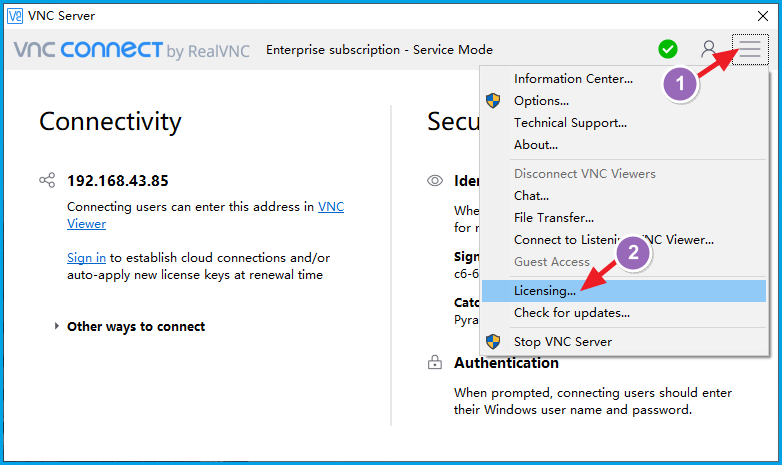Click the IP address 192.168.43.85
The width and height of the screenshot is (782, 465).
[118, 181]
